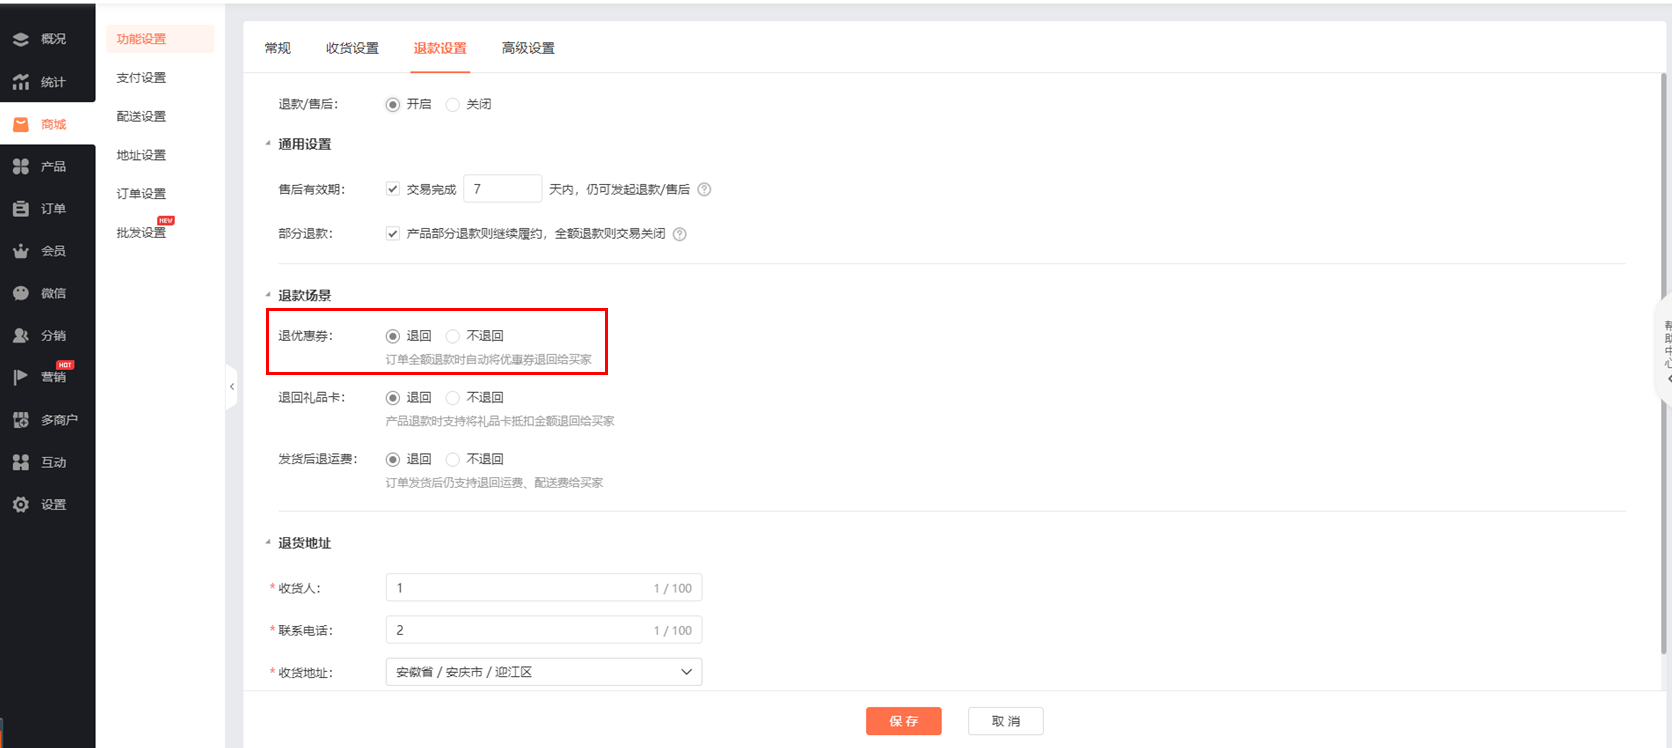The height and width of the screenshot is (748, 1672).
Task: Select 退回 for 退回礼品卡
Action: tap(393, 398)
